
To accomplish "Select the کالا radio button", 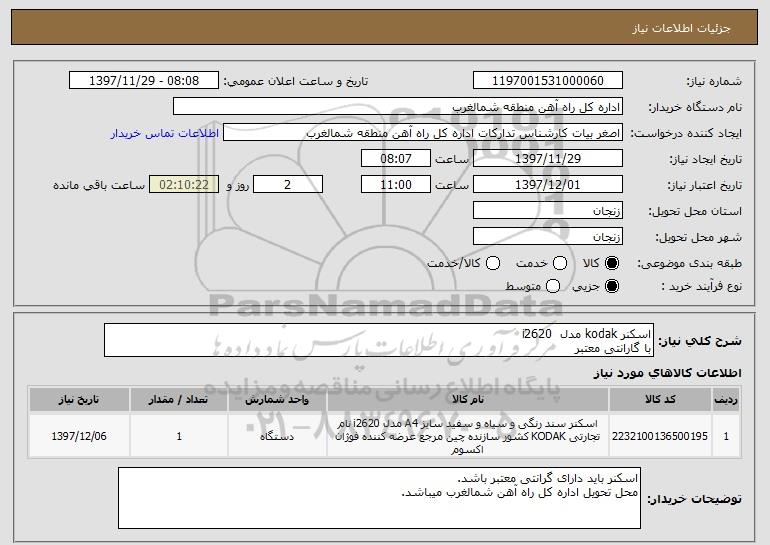I will pos(612,263).
